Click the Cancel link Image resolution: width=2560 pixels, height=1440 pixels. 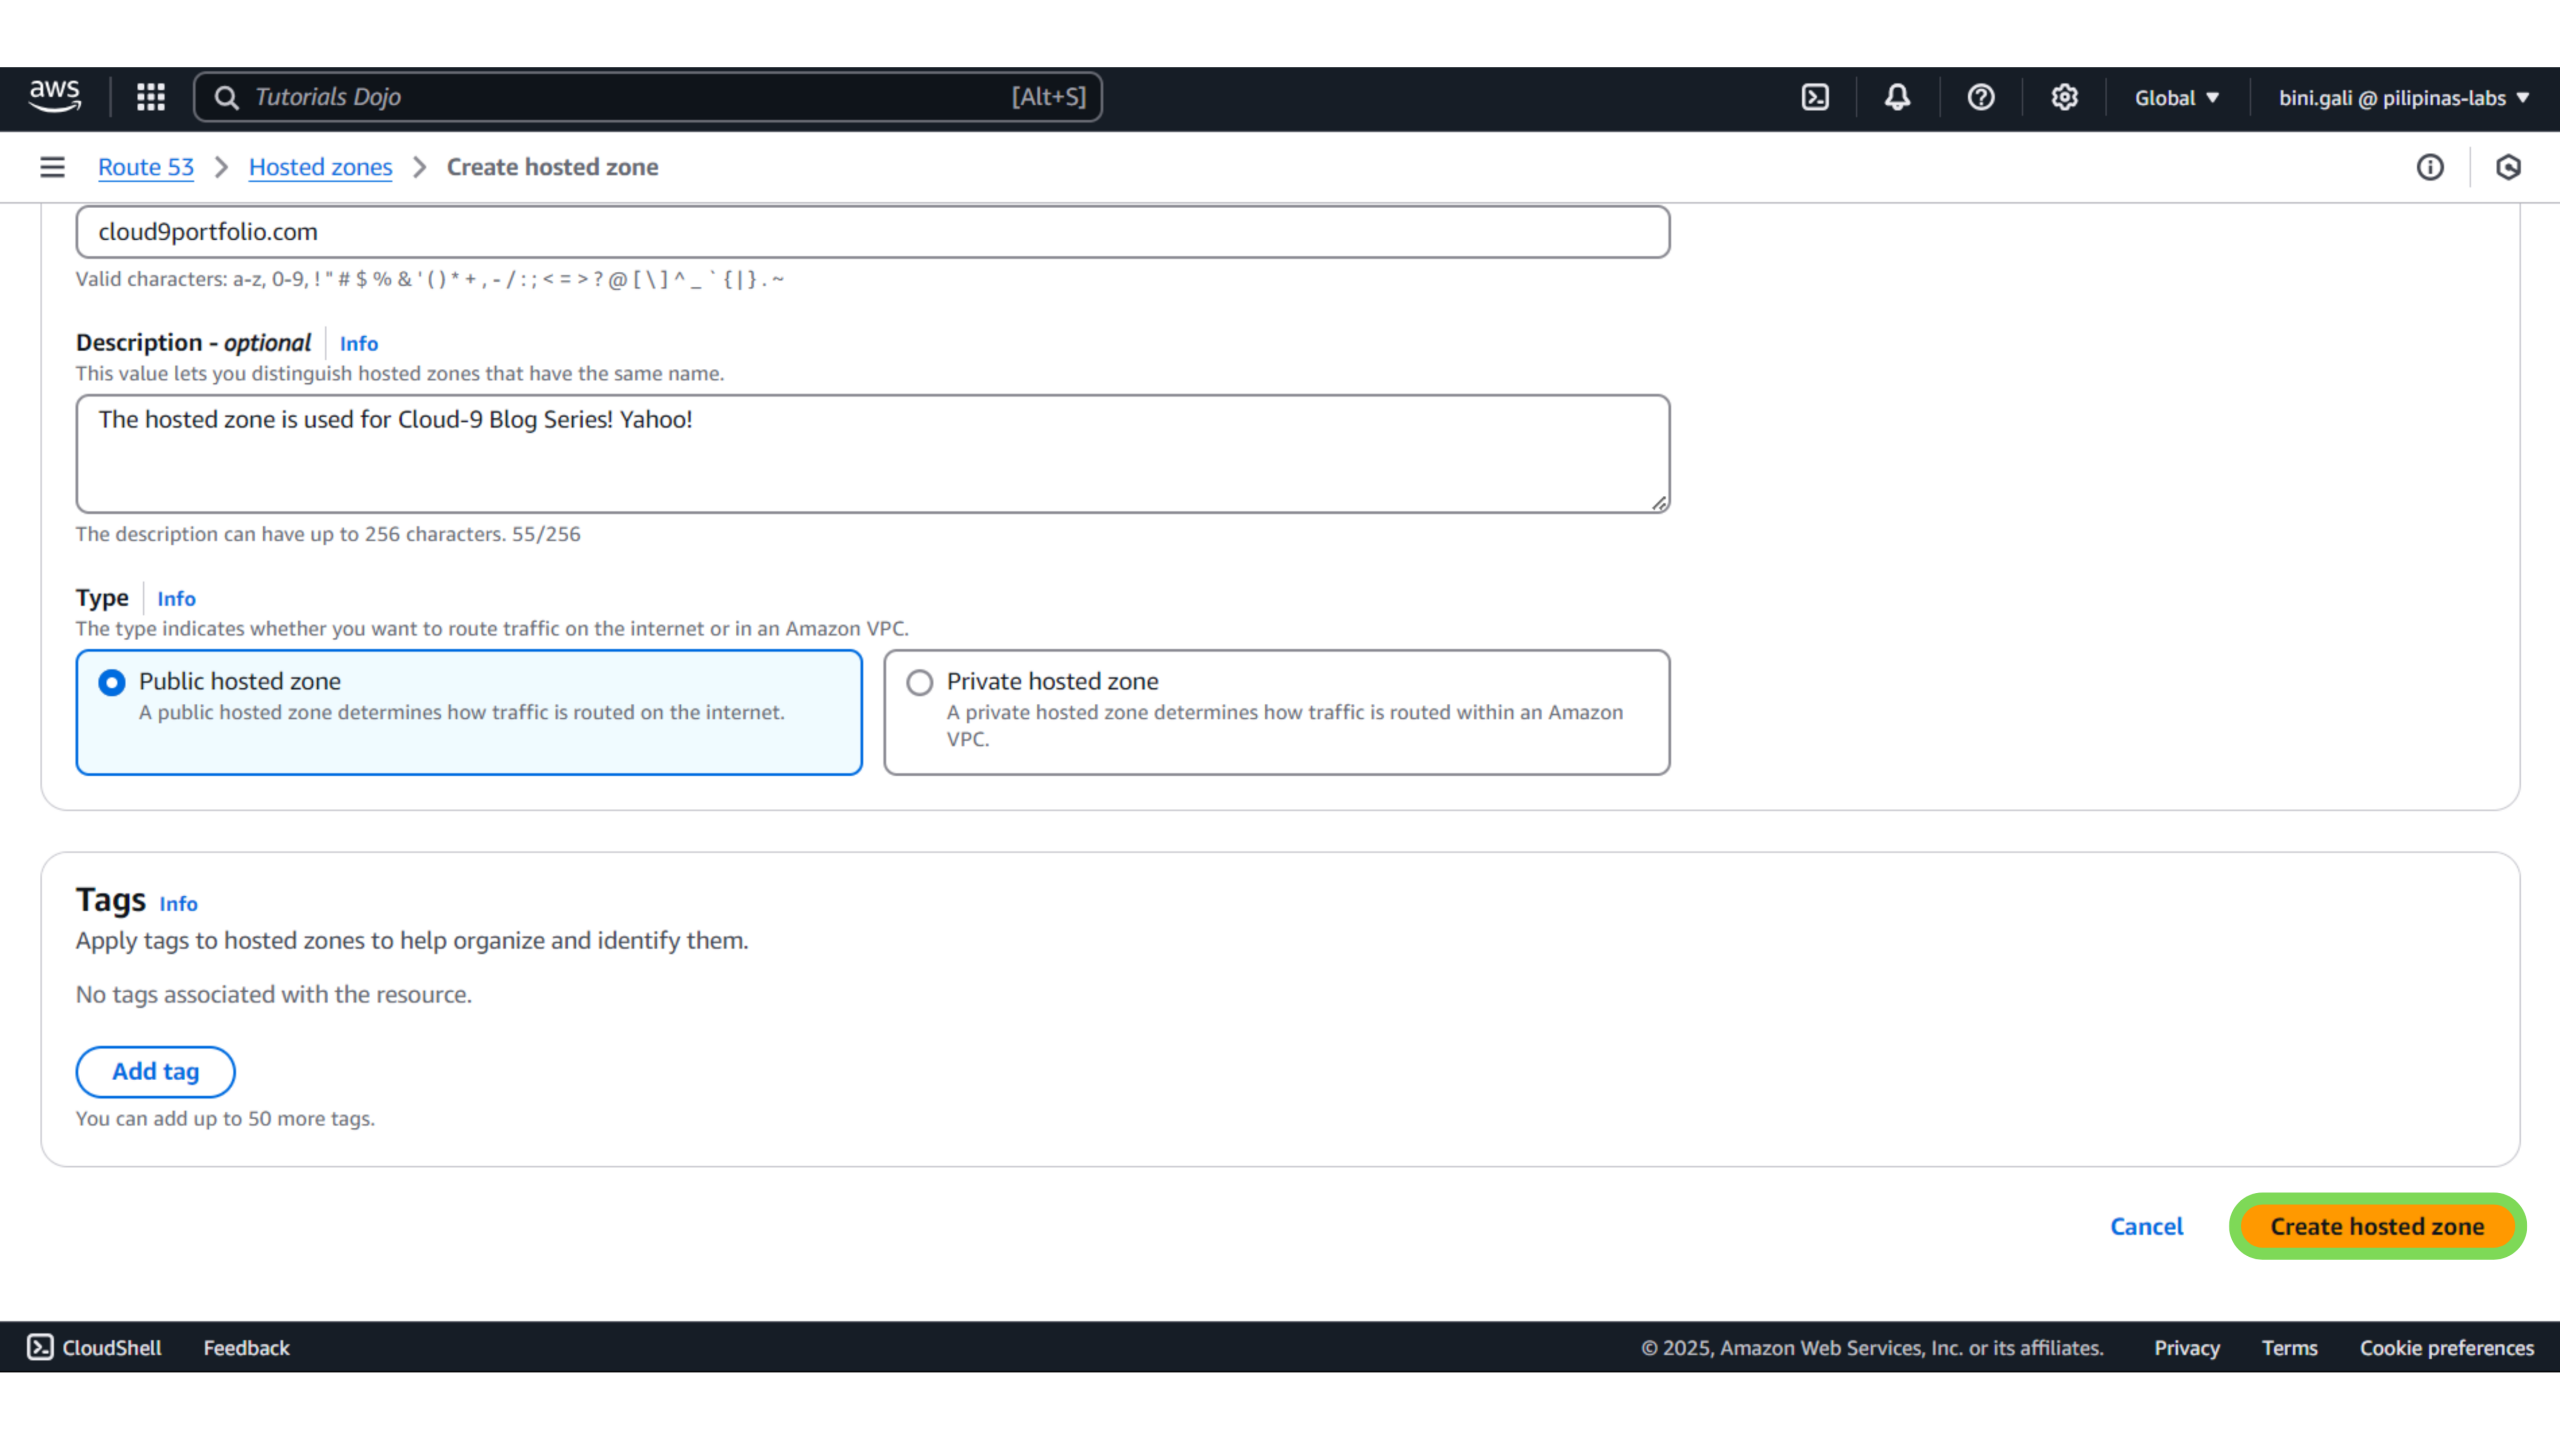coord(2146,1226)
